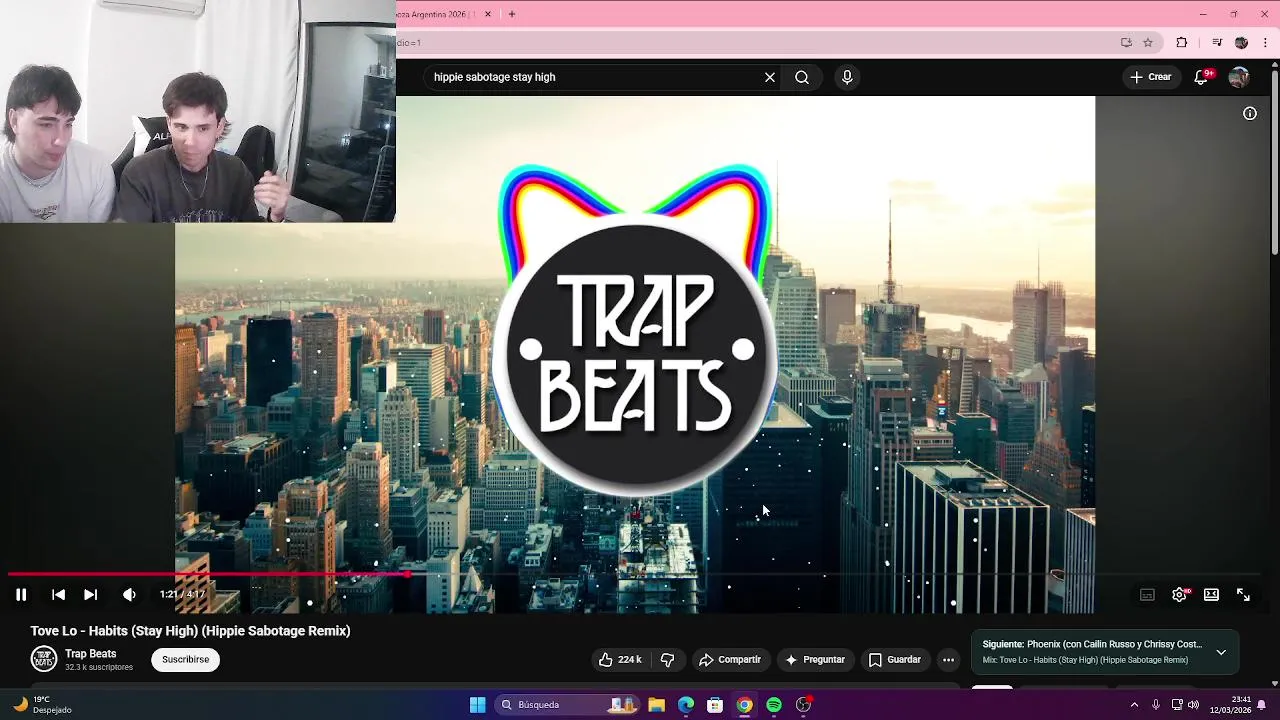Open system volume control in tray
Image resolution: width=1280 pixels, height=720 pixels.
tap(1193, 705)
